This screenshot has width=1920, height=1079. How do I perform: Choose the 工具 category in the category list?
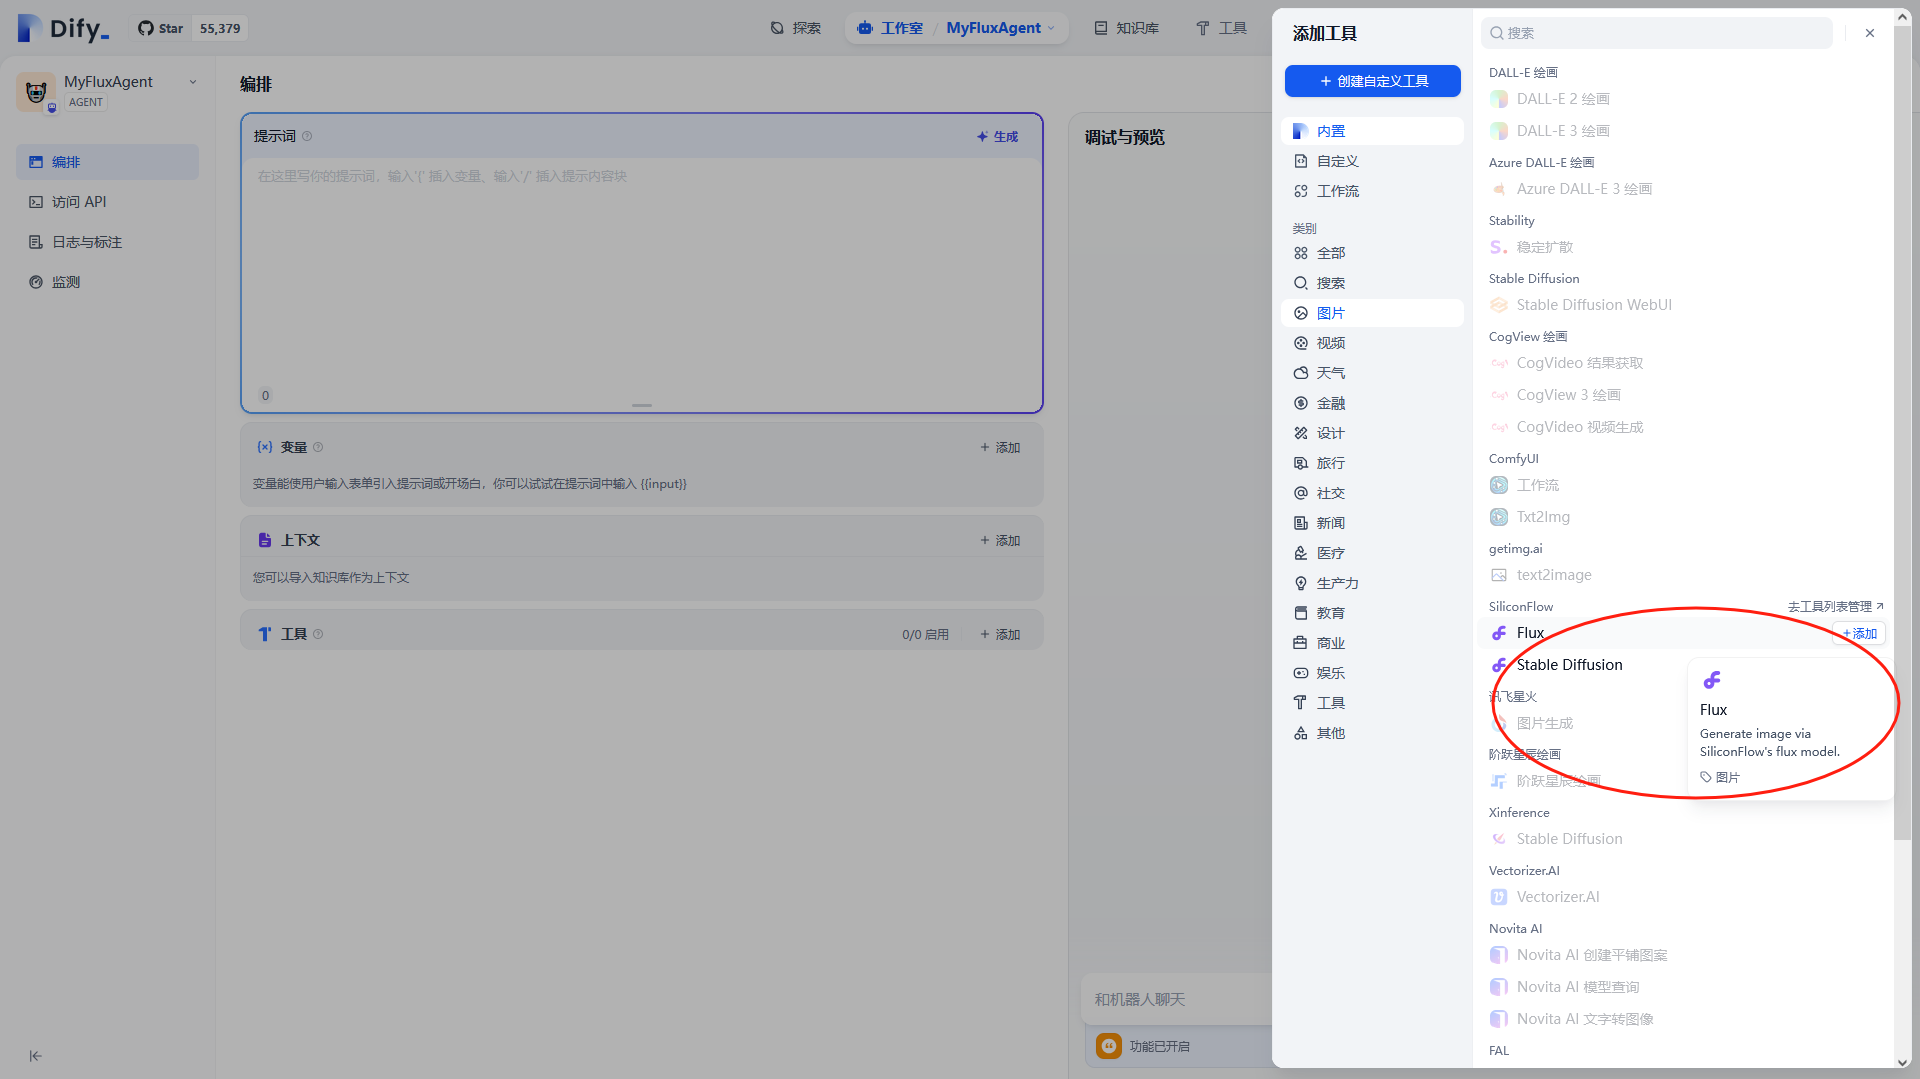pos(1372,703)
